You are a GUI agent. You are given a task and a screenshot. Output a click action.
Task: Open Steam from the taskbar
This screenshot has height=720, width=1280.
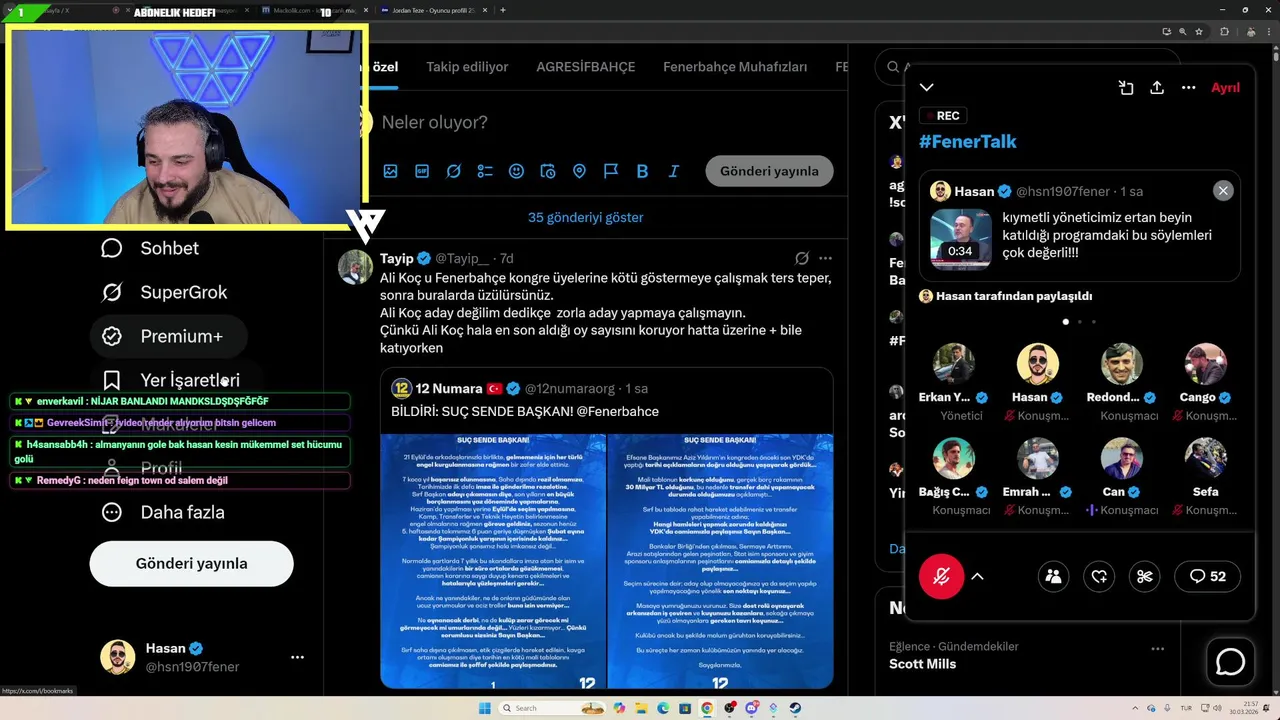[795, 708]
